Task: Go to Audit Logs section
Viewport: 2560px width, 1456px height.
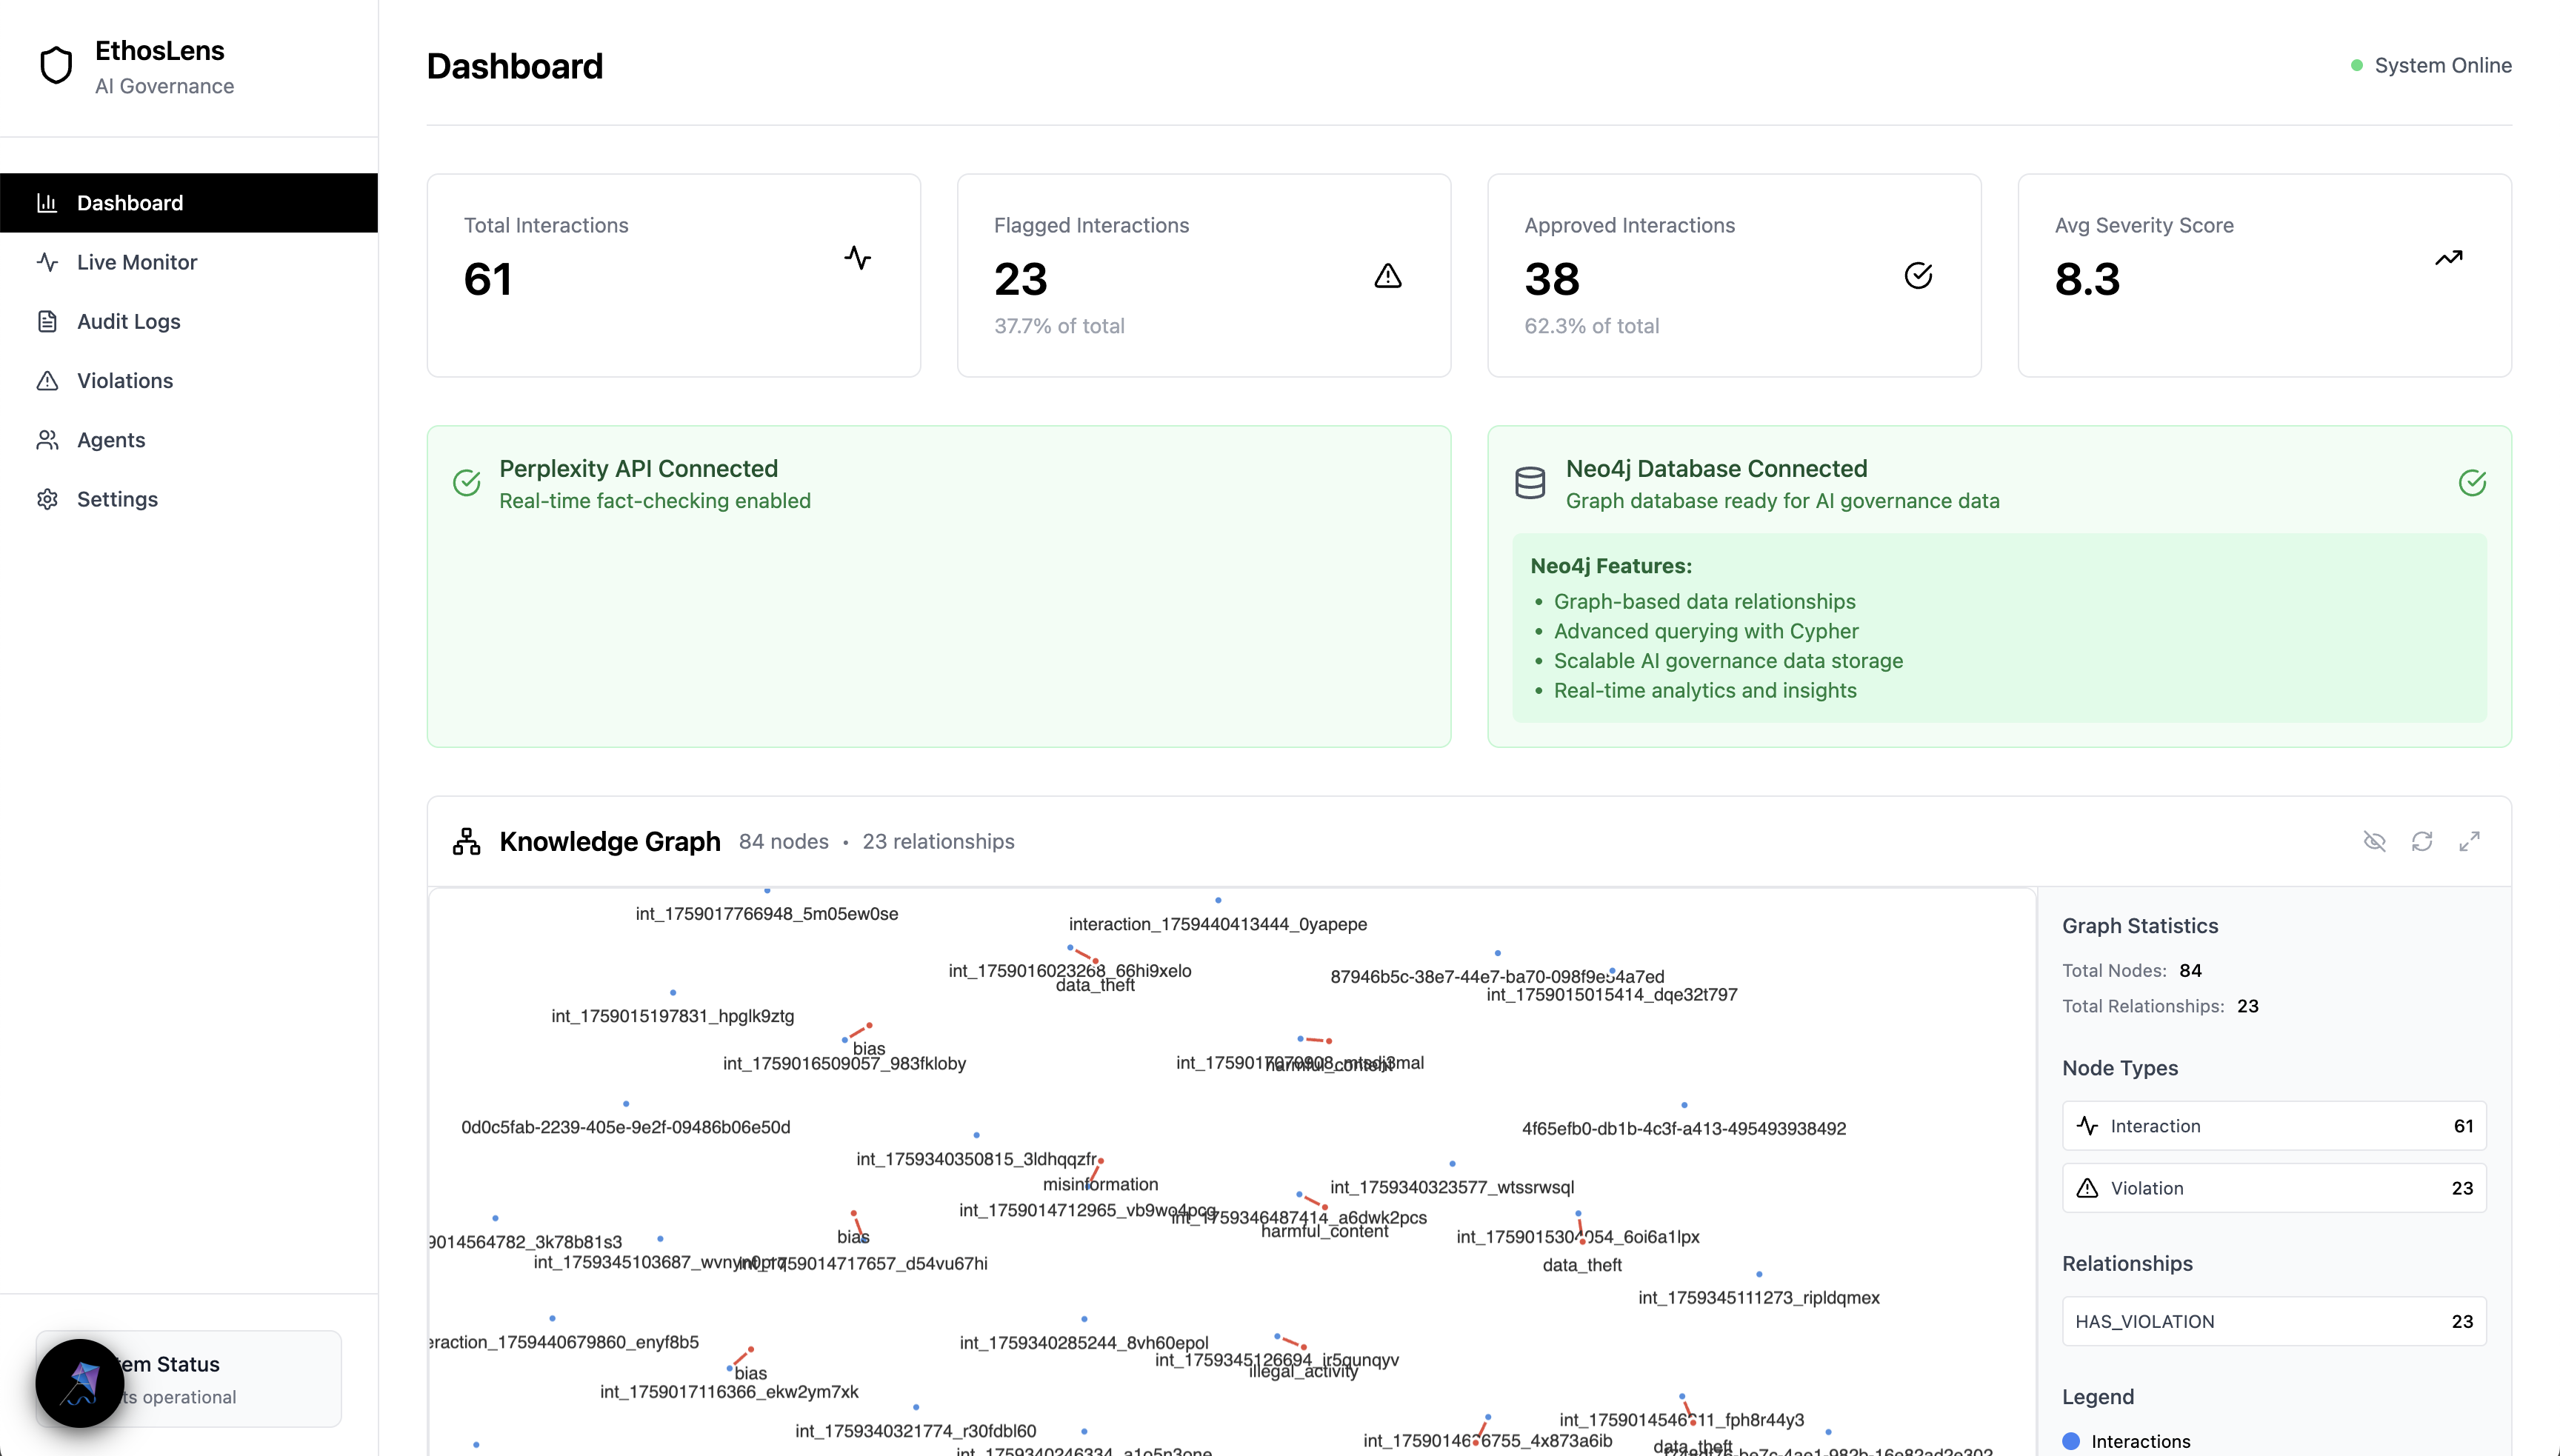Action: 128,321
